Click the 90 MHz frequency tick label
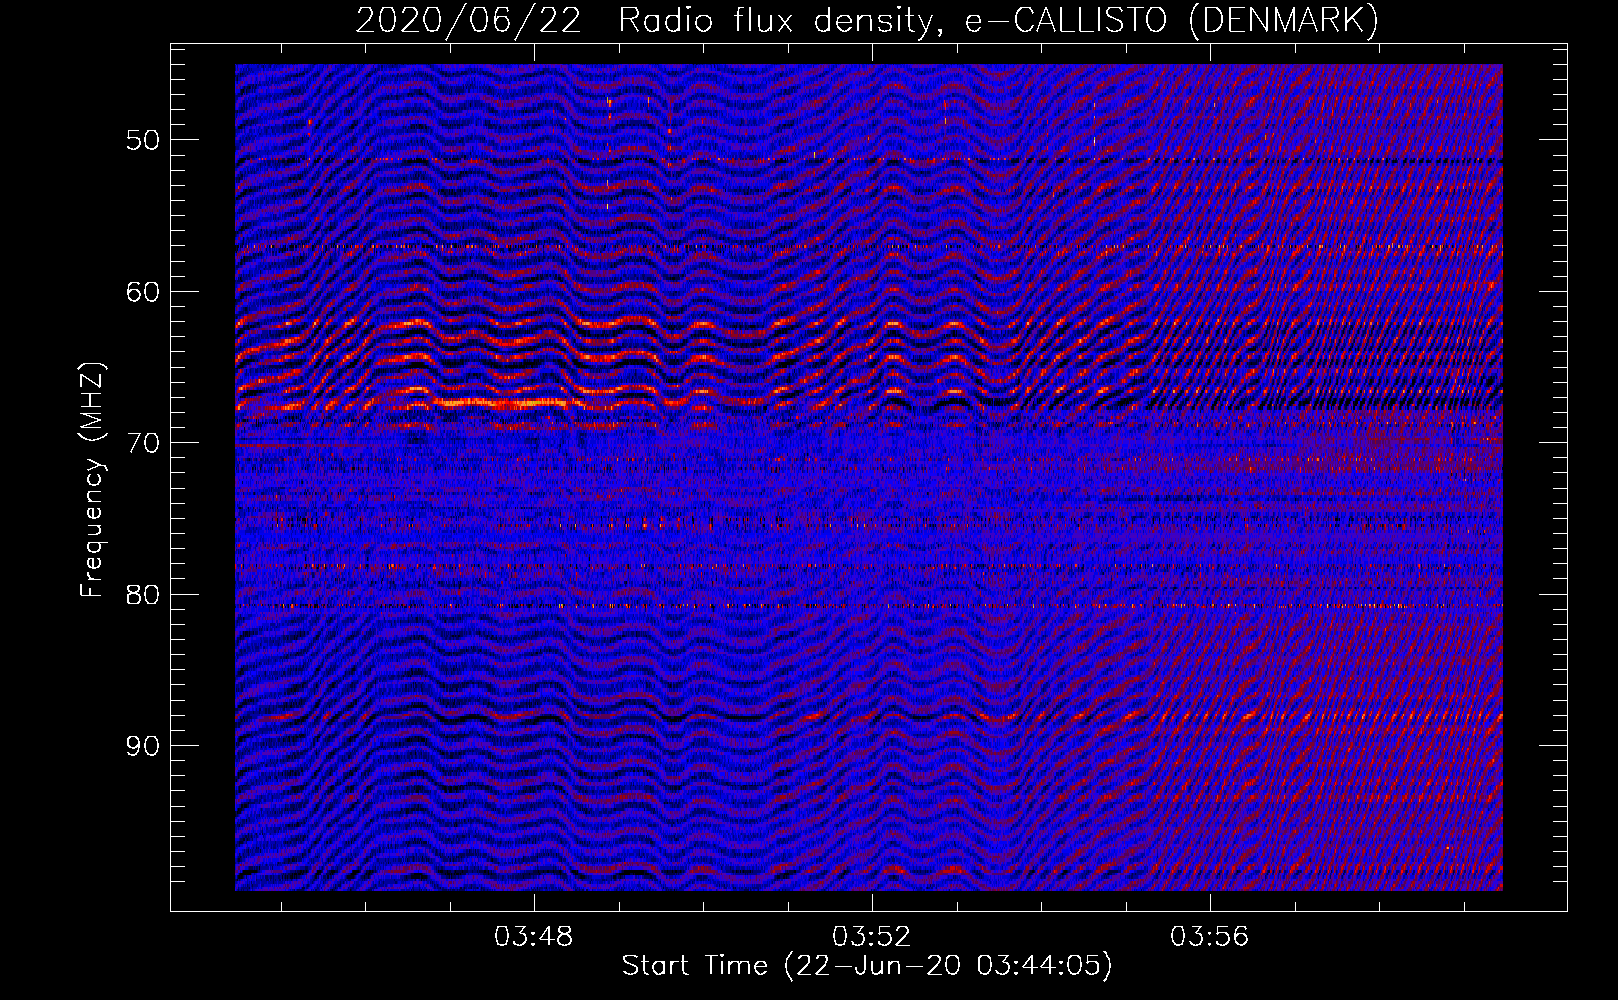The width and height of the screenshot is (1618, 1000). point(142,746)
